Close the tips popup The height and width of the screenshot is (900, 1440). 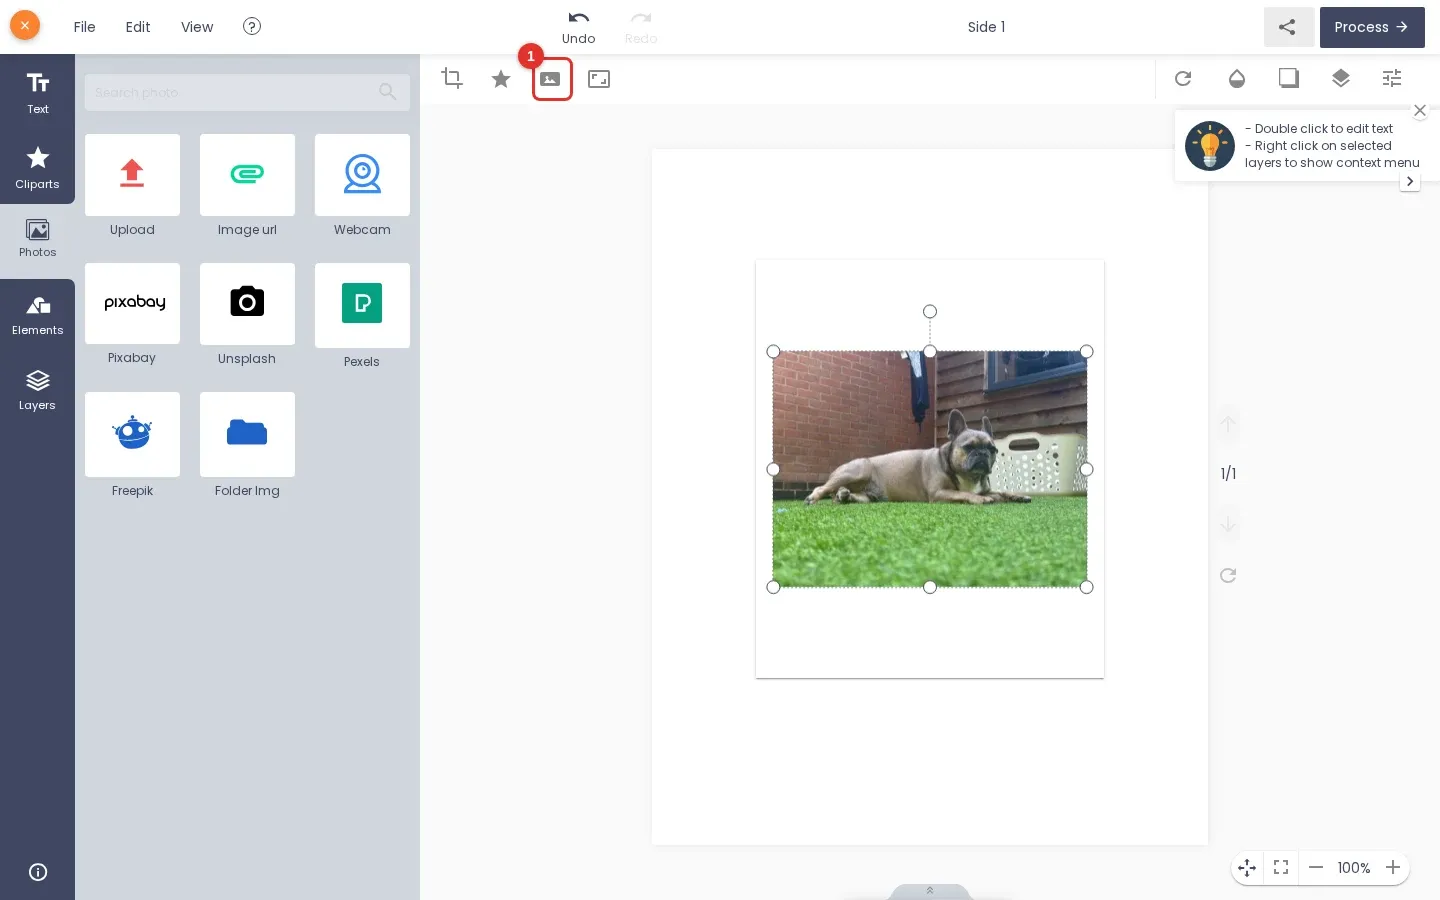(1420, 110)
